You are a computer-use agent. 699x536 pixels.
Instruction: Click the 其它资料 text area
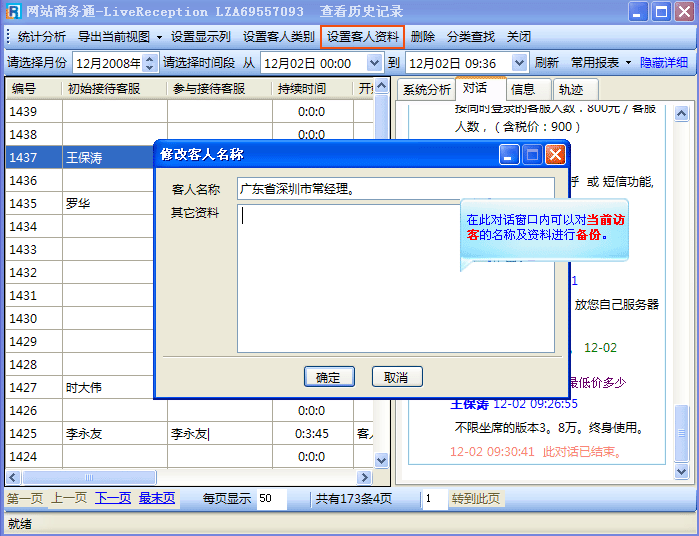click(x=395, y=278)
